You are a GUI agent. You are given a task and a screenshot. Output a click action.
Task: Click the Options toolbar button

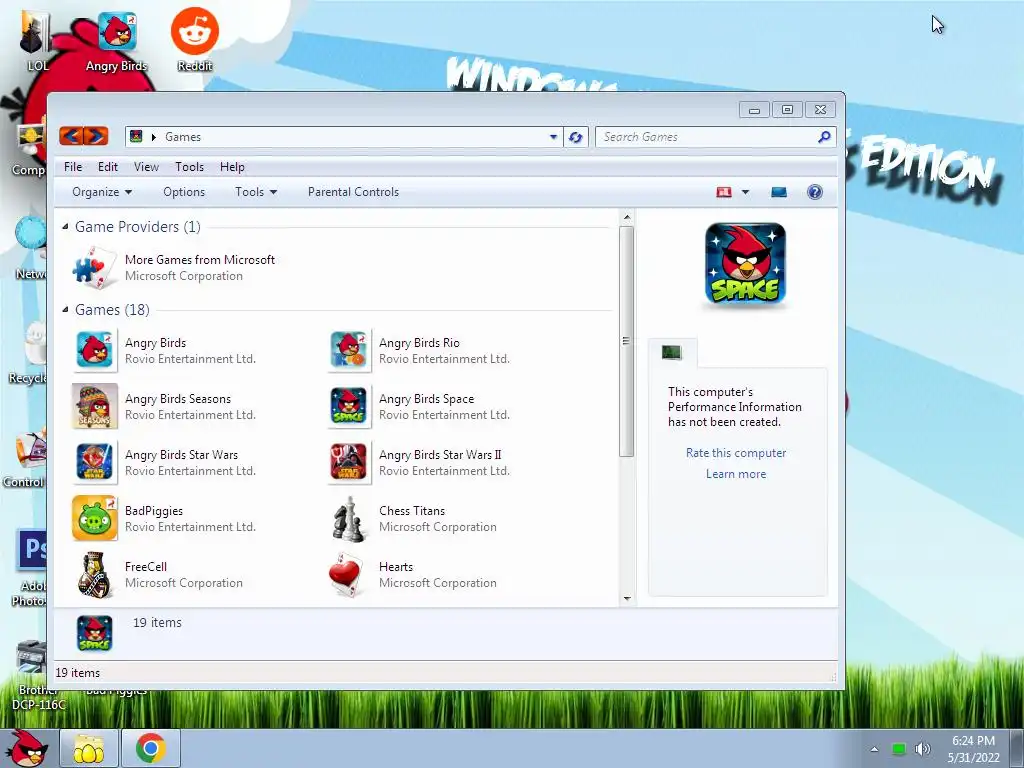pyautogui.click(x=184, y=192)
